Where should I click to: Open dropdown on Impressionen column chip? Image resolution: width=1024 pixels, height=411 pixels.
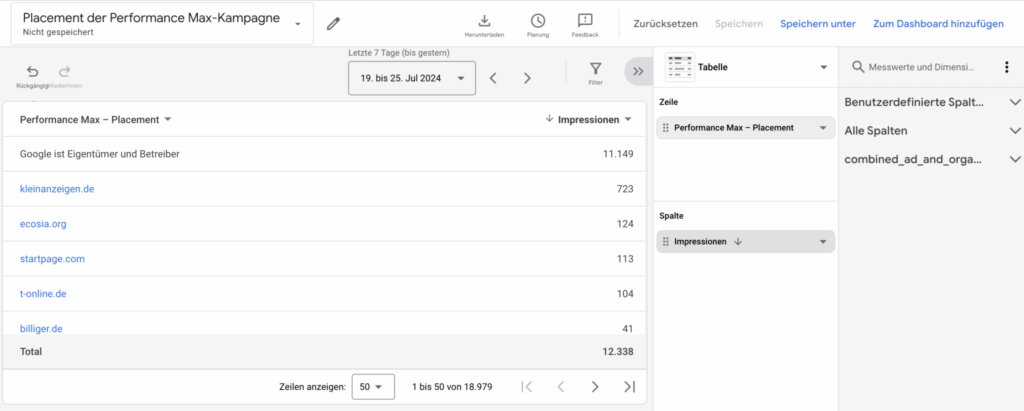pos(823,242)
